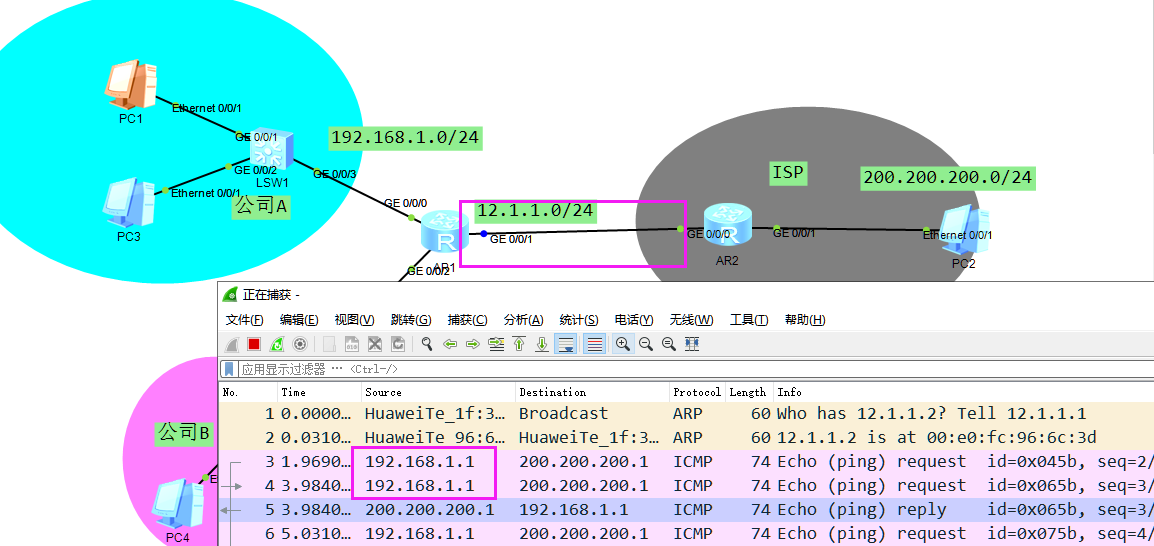
Task: Stop capture with the red square button
Action: tap(254, 344)
